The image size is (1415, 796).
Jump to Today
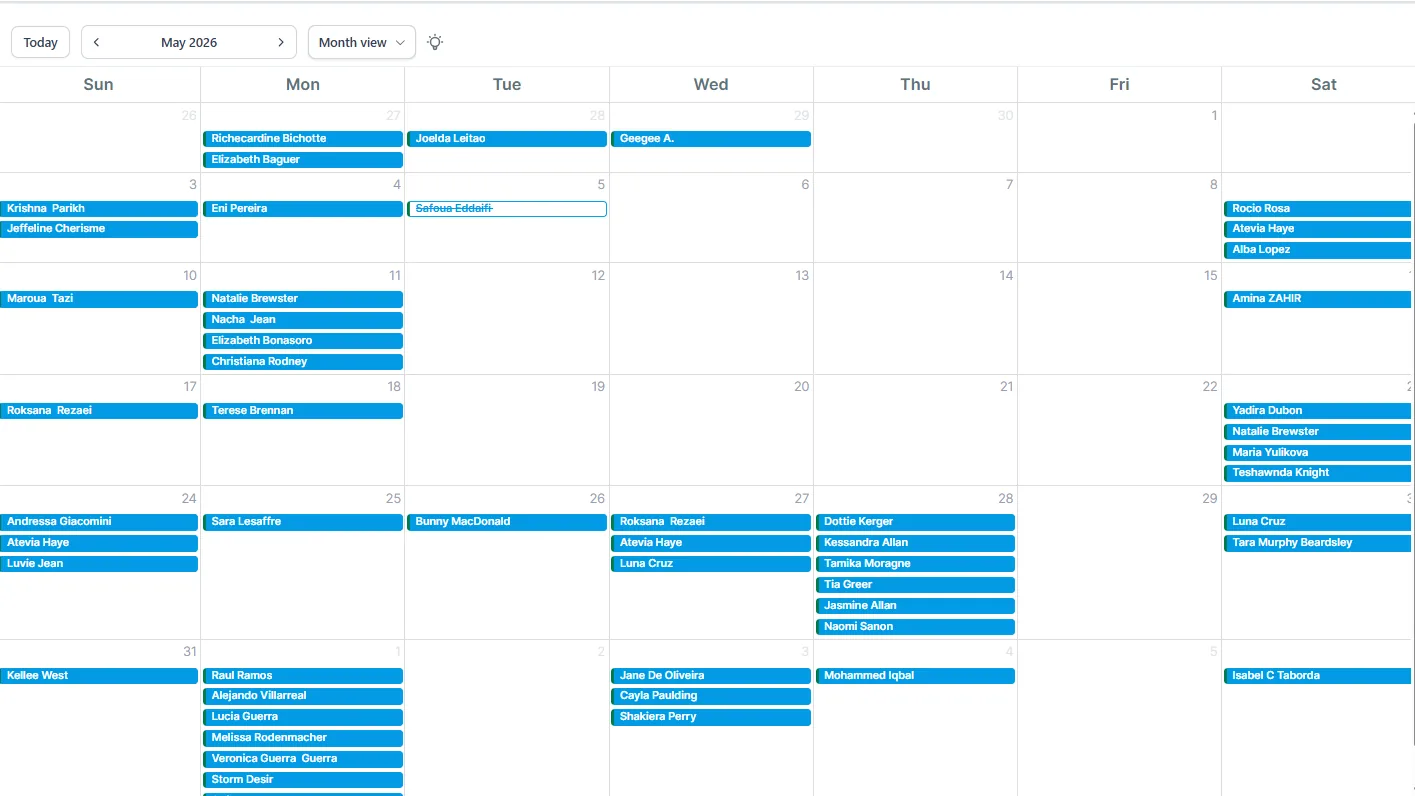coord(41,42)
